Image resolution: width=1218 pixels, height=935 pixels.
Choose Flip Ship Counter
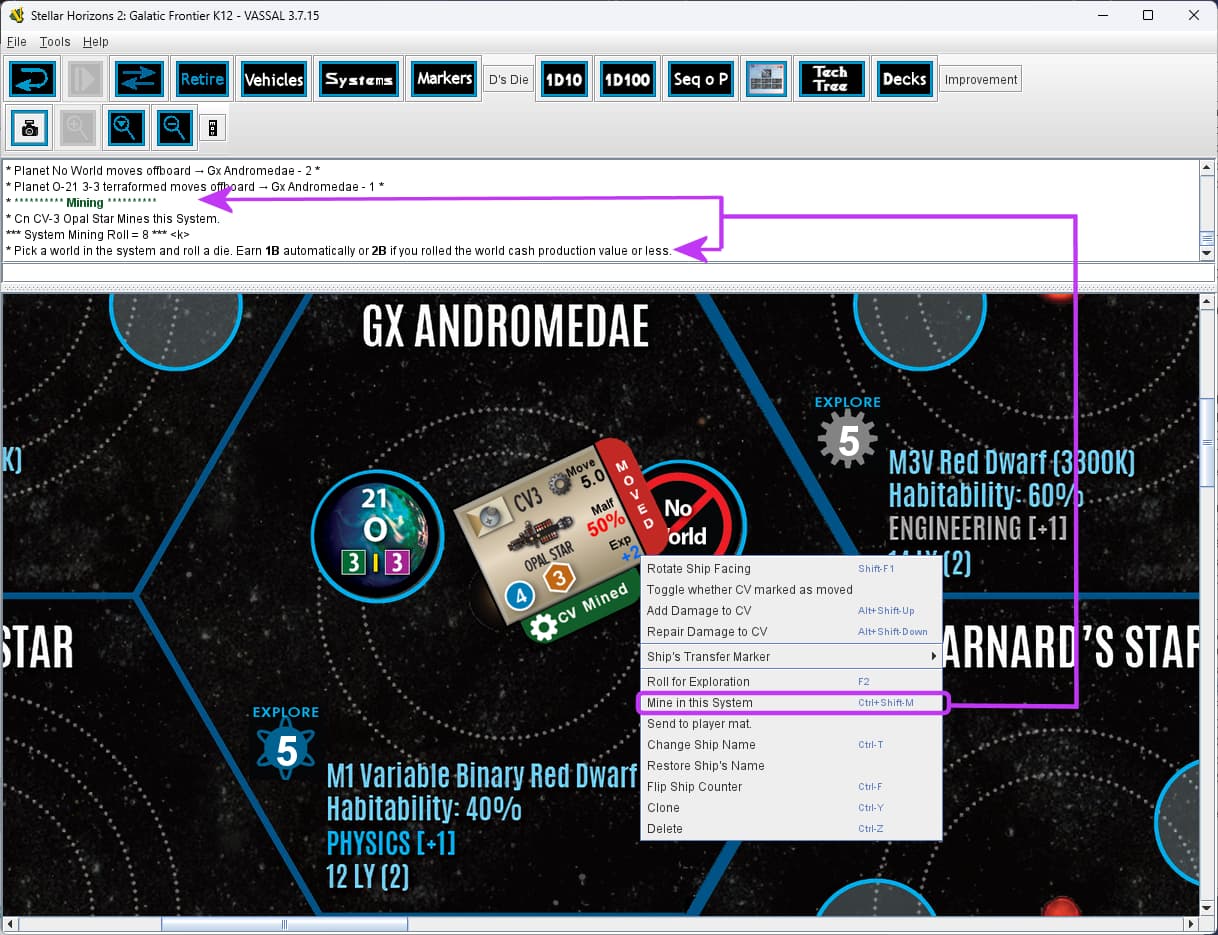[791, 787]
